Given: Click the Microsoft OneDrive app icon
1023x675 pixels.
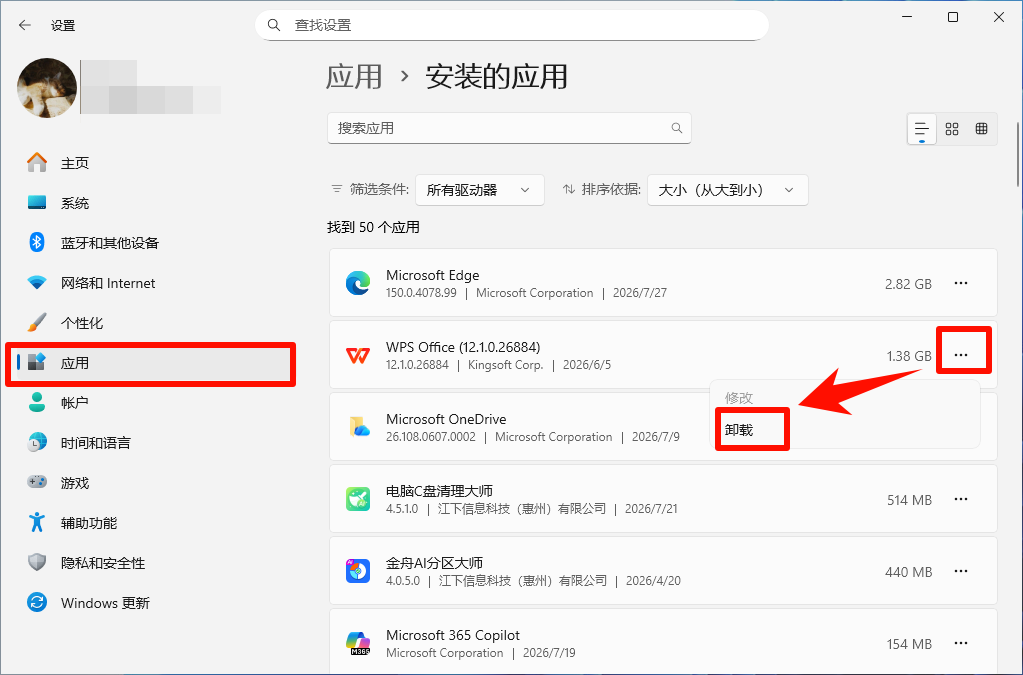Looking at the screenshot, I should pyautogui.click(x=358, y=427).
